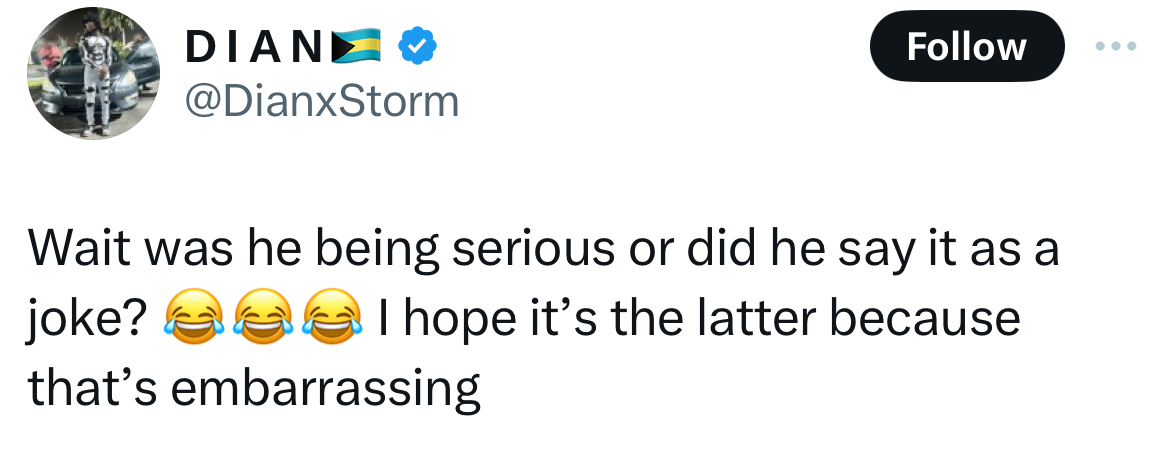
Task: Click the first laughing-crying emoji after joke?
Action: click(x=190, y=319)
